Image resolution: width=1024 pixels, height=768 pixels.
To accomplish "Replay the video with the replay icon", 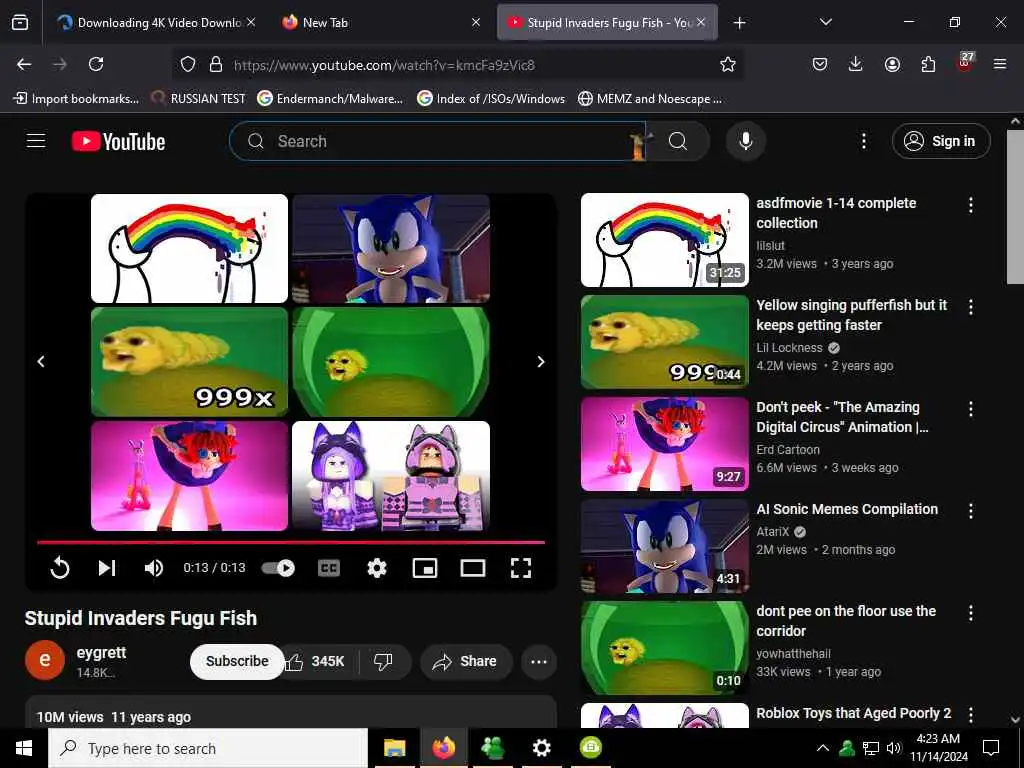I will point(59,568).
